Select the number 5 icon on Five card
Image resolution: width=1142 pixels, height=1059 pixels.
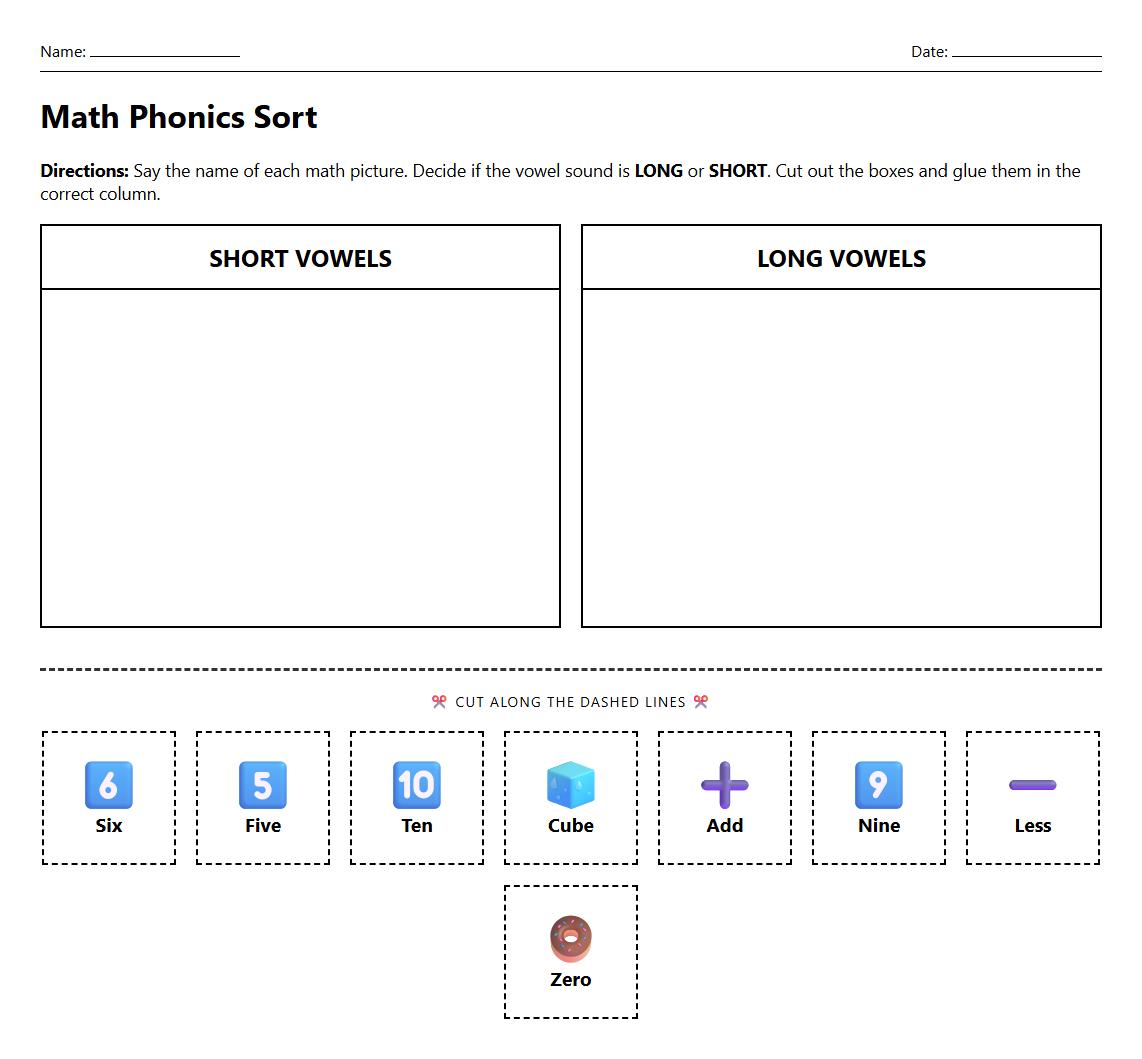pyautogui.click(x=262, y=786)
